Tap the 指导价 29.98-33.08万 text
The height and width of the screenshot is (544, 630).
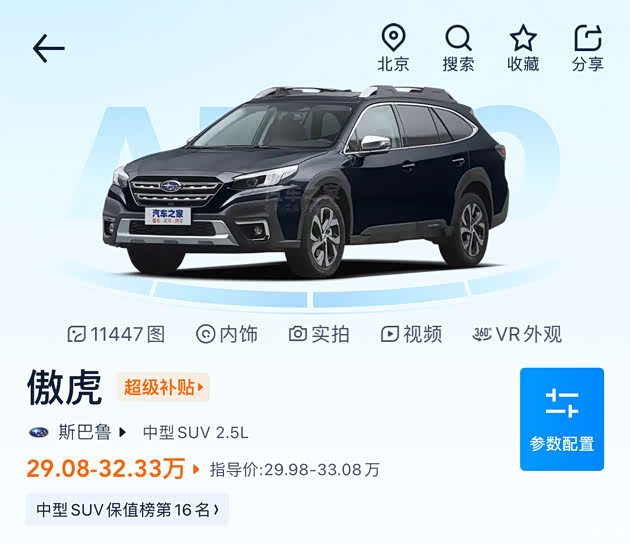click(295, 470)
